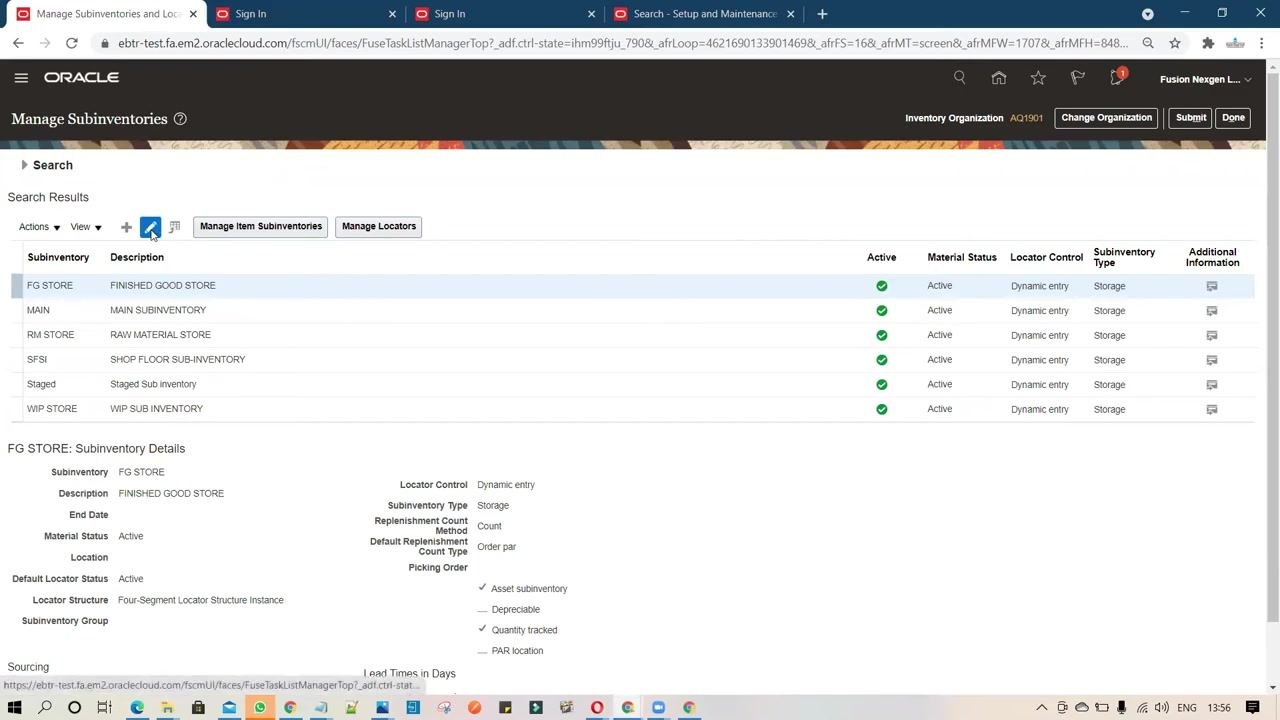
Task: Open Additional Information icon for Staged row
Action: [1212, 384]
